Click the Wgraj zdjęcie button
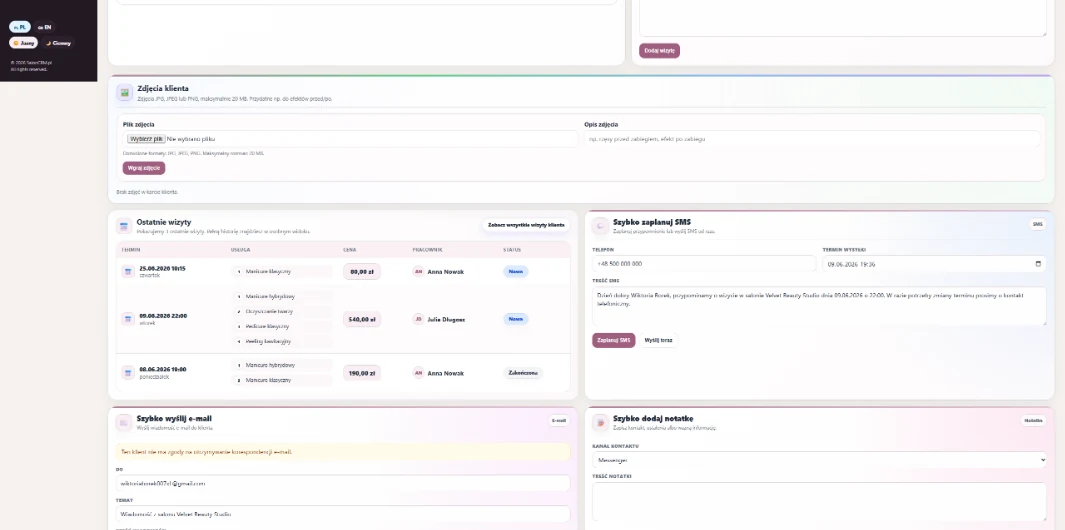The image size is (1065, 530). click(144, 168)
